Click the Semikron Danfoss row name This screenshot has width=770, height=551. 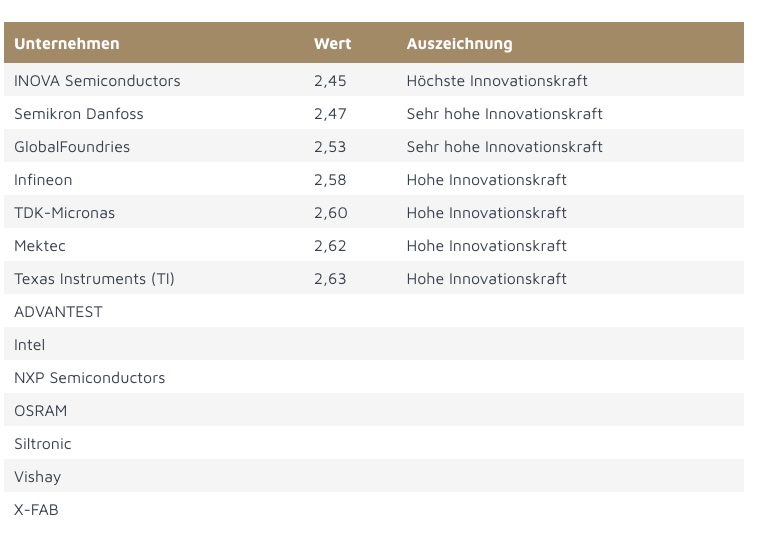pos(79,114)
